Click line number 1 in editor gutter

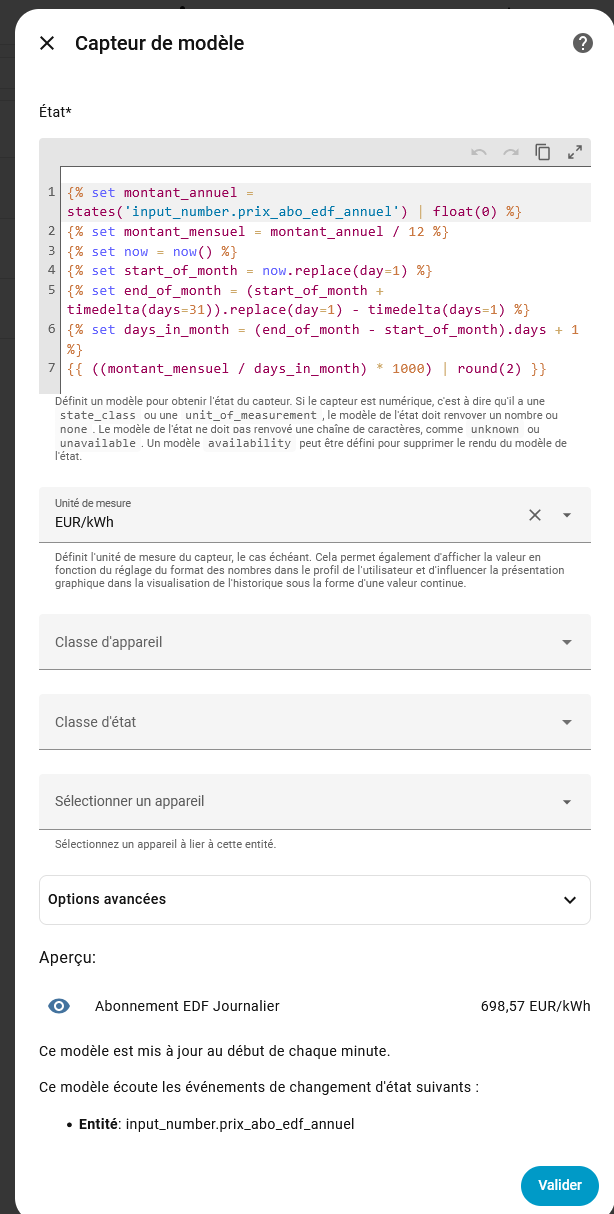pos(50,191)
